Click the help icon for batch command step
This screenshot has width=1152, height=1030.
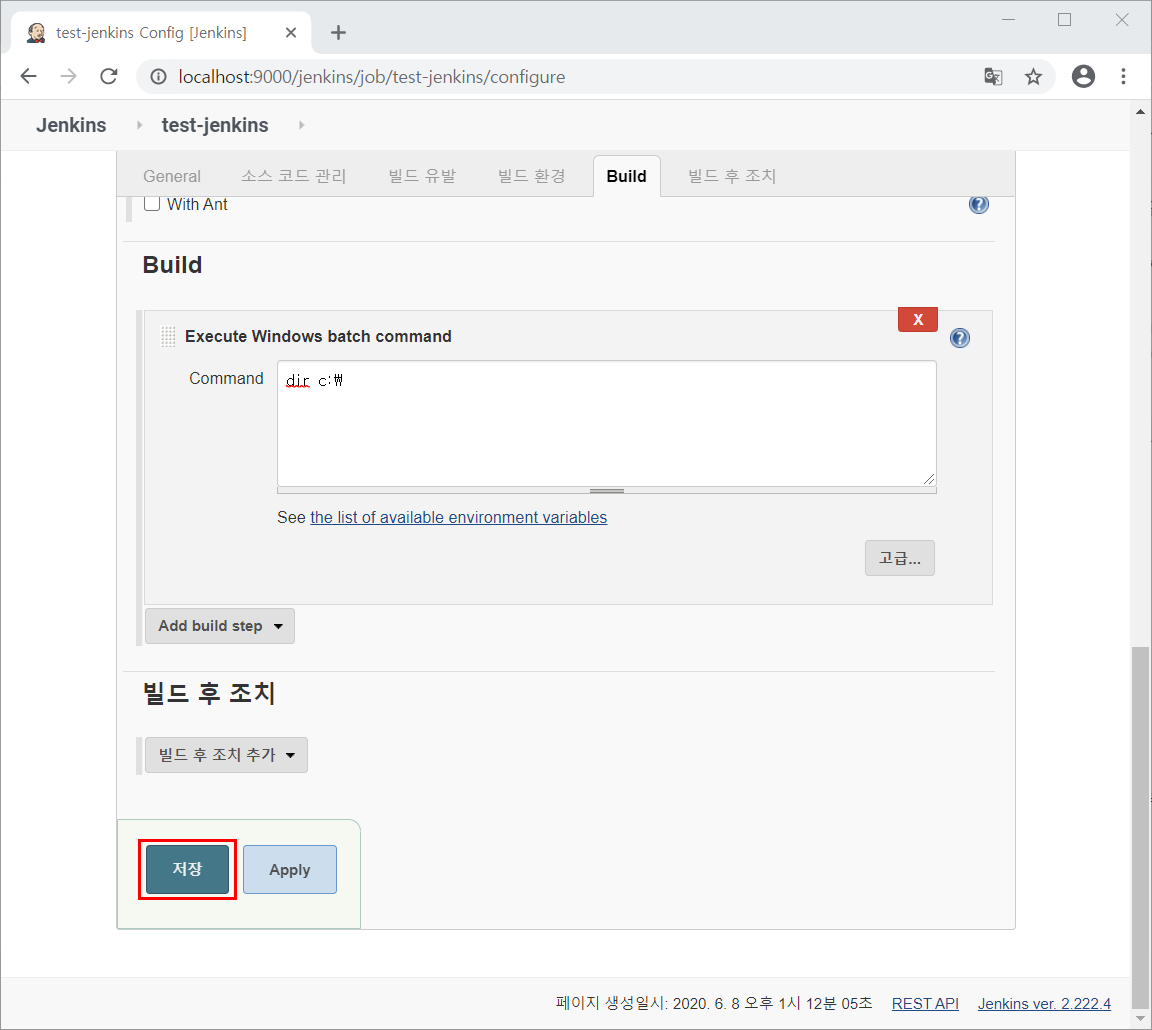tap(960, 338)
